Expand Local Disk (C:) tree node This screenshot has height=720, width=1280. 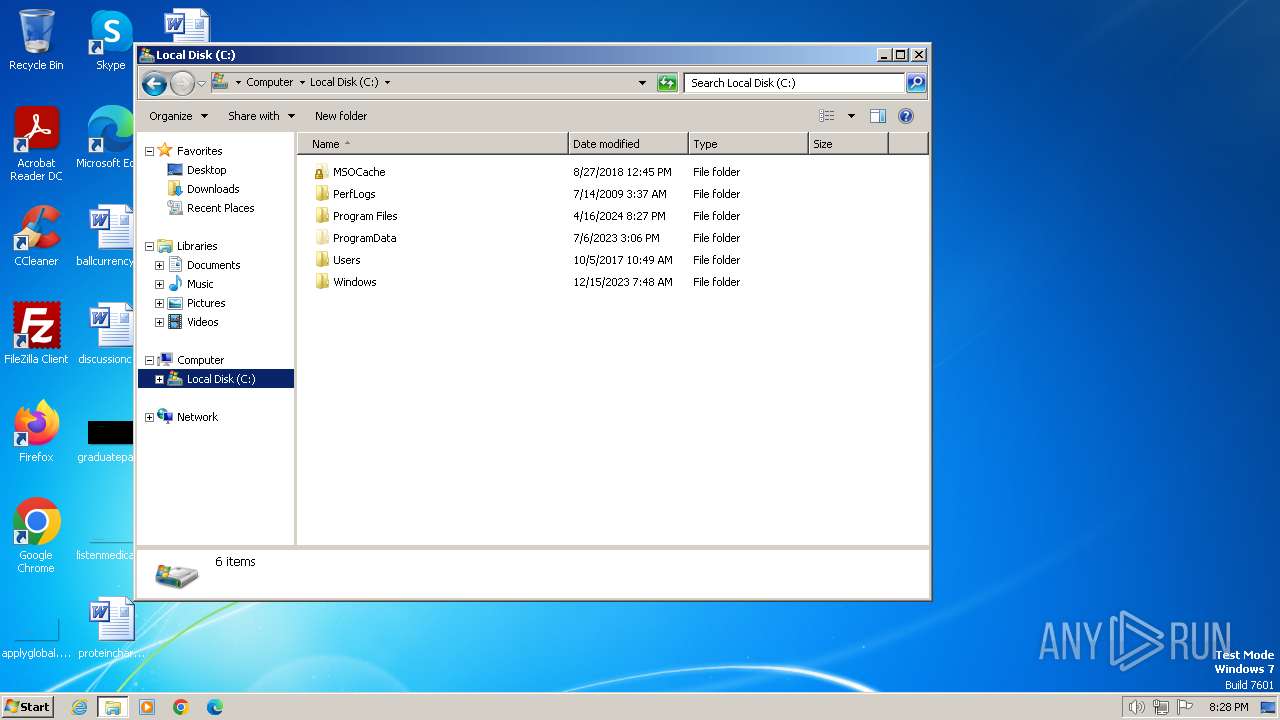click(159, 379)
